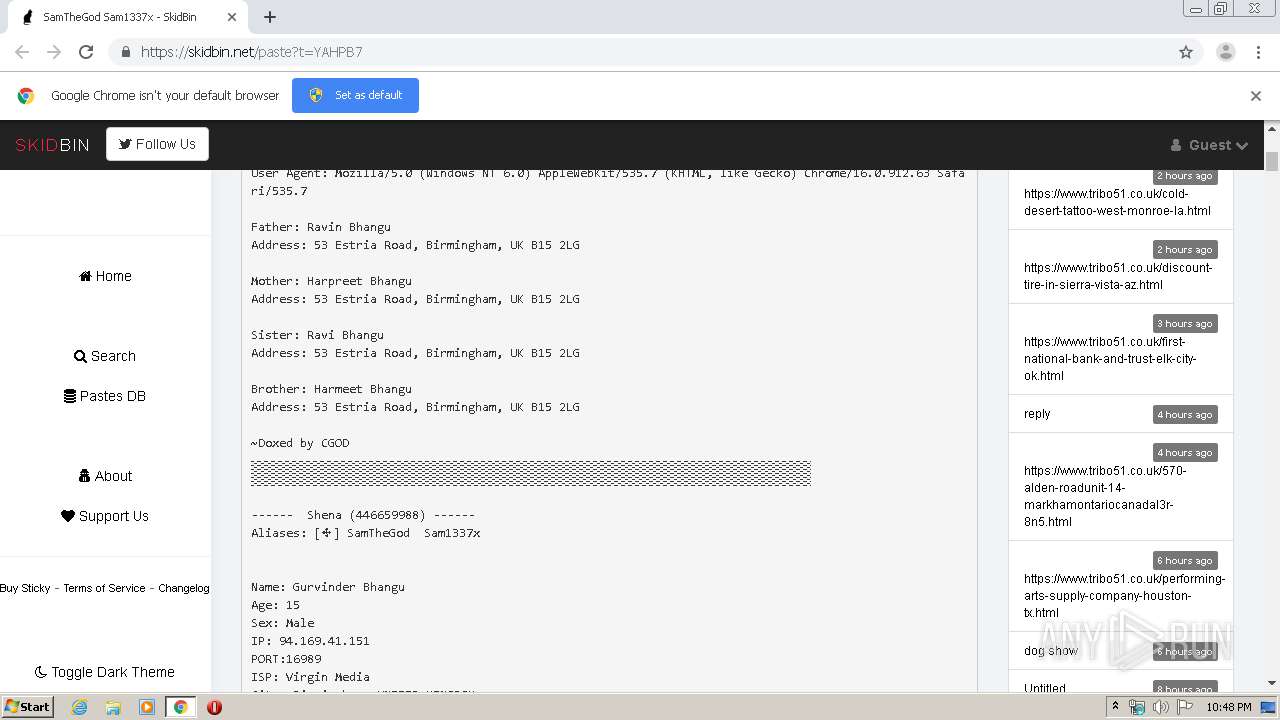This screenshot has width=1280, height=720.
Task: Open the Action Center flag icon
Action: 1185,707
